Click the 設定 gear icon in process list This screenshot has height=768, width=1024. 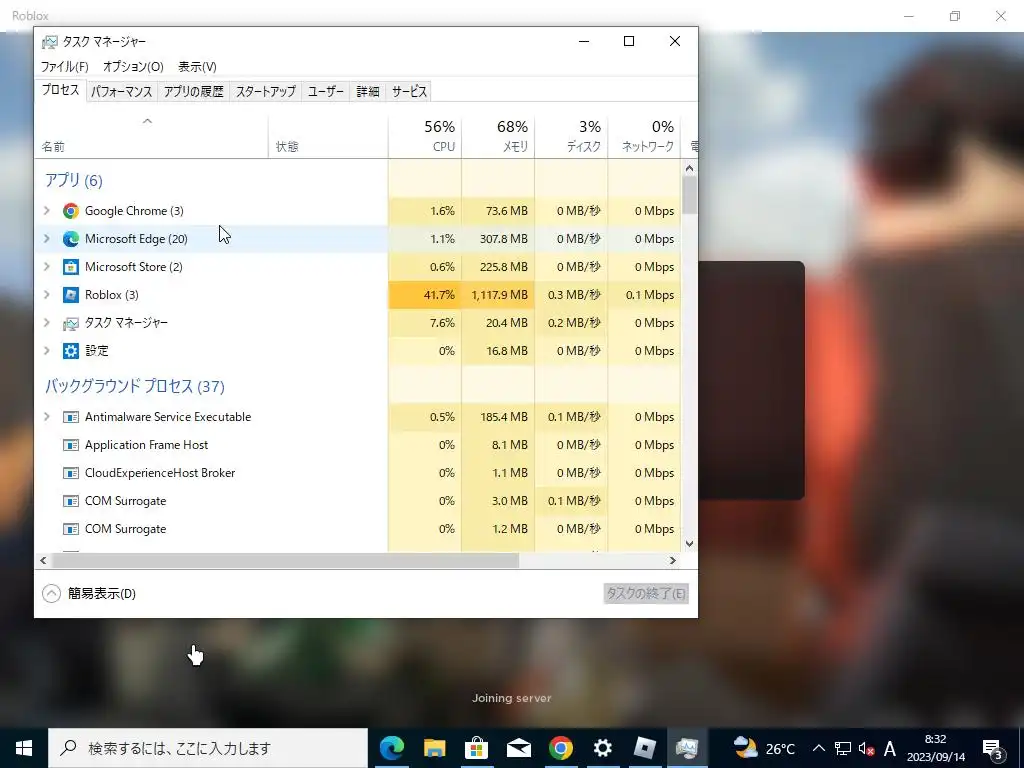click(x=71, y=351)
